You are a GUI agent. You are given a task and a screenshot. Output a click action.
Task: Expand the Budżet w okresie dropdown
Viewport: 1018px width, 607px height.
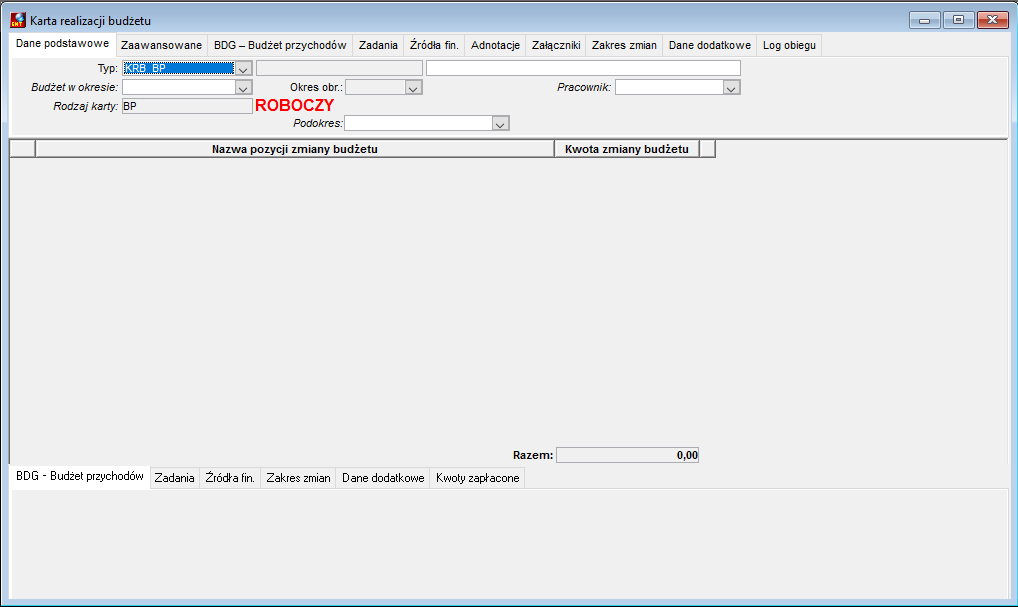[243, 87]
